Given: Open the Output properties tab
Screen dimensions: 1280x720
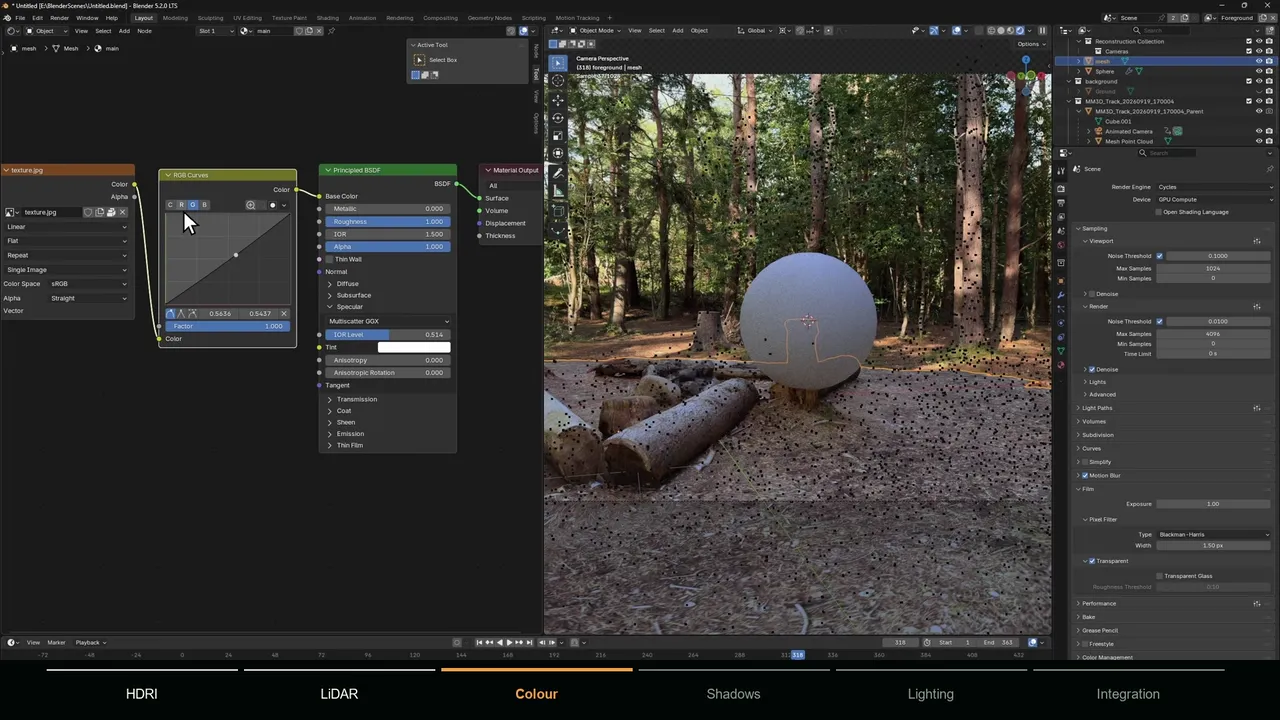Looking at the screenshot, I should [1061, 203].
